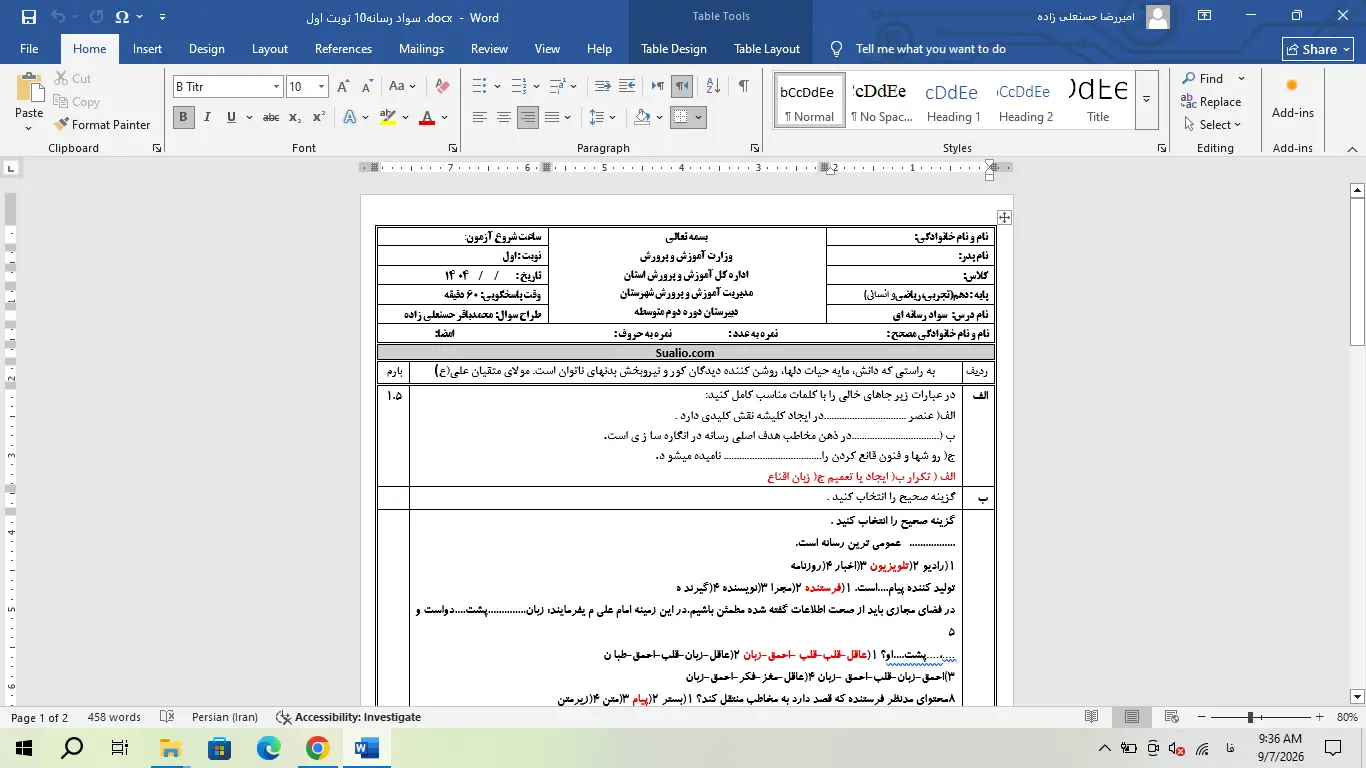Open the Add-ins button
1366x768 pixels.
(1292, 98)
